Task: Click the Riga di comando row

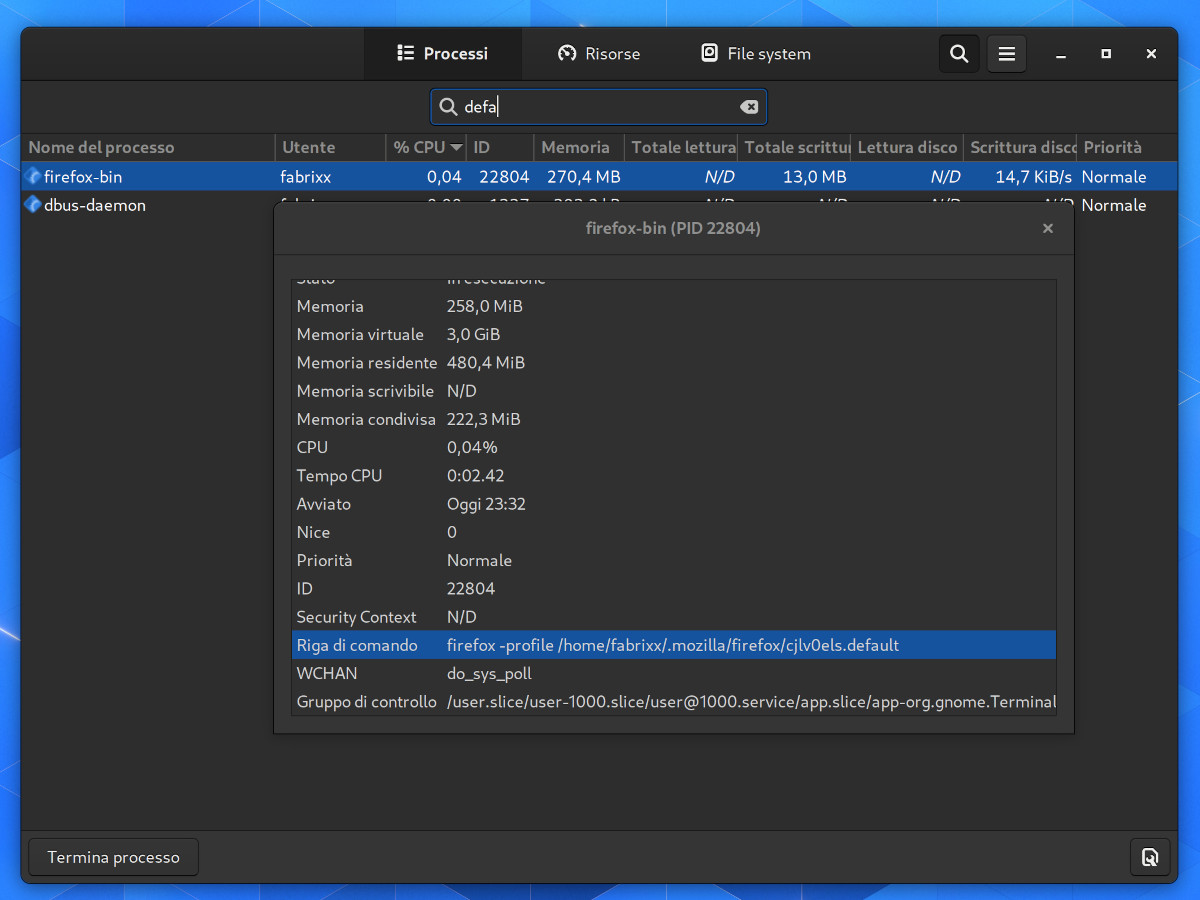Action: point(674,645)
